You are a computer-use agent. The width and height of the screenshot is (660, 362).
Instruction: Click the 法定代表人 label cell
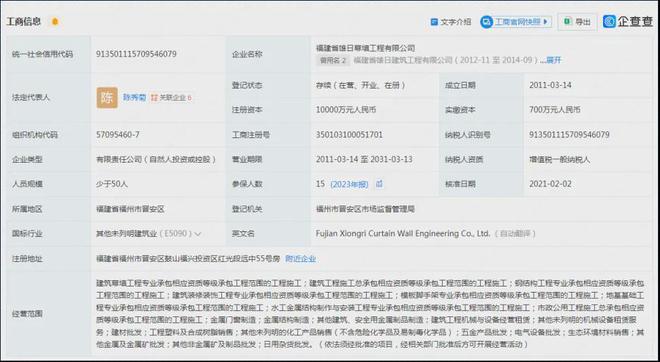(x=48, y=98)
